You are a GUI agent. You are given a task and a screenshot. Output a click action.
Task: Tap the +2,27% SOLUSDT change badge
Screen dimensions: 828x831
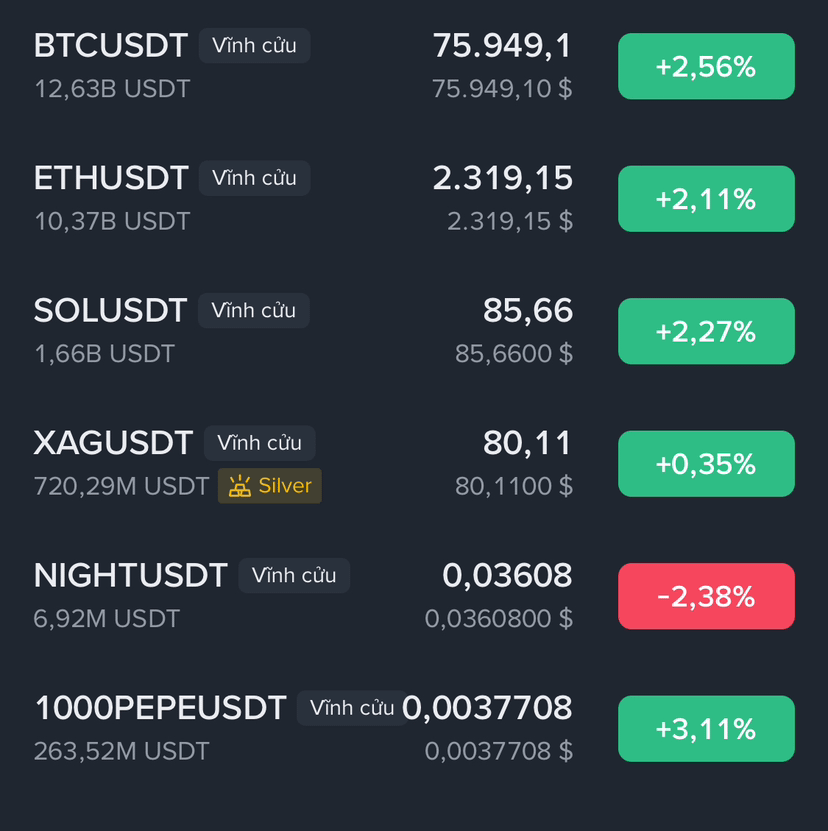coord(706,331)
